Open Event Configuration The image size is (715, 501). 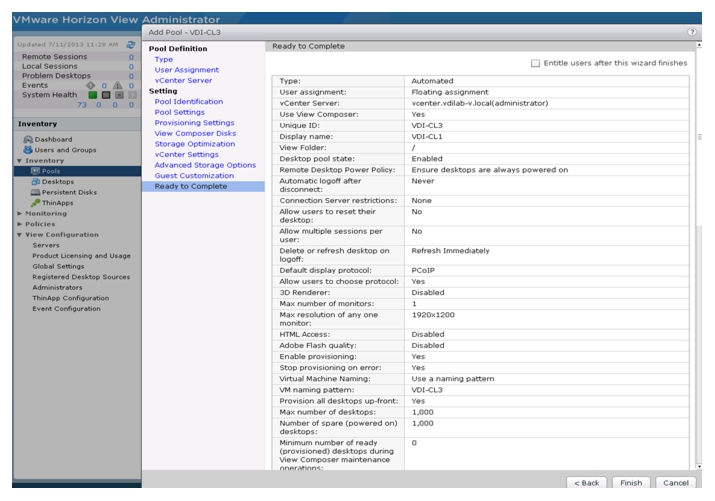click(66, 309)
